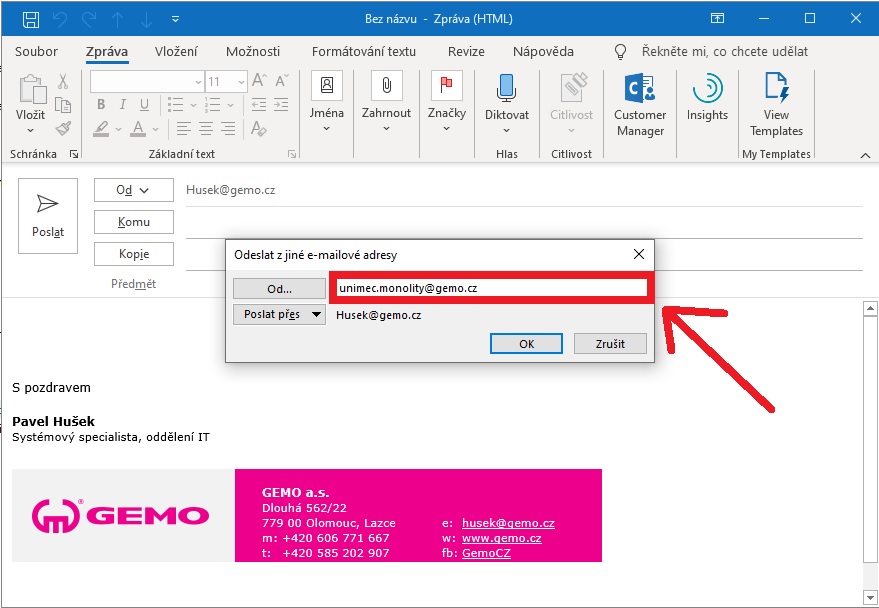Open the Poslat přes dropdown

tap(279, 314)
